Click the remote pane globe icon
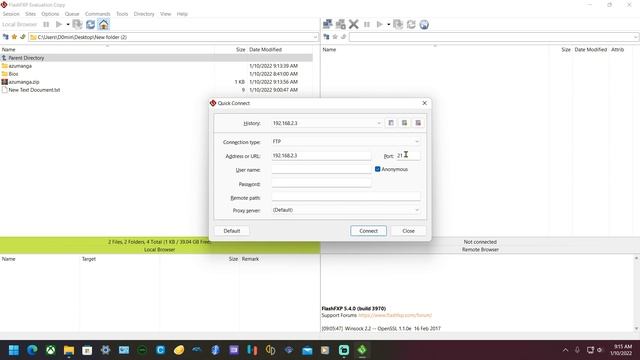640x360 pixels. pos(424,24)
